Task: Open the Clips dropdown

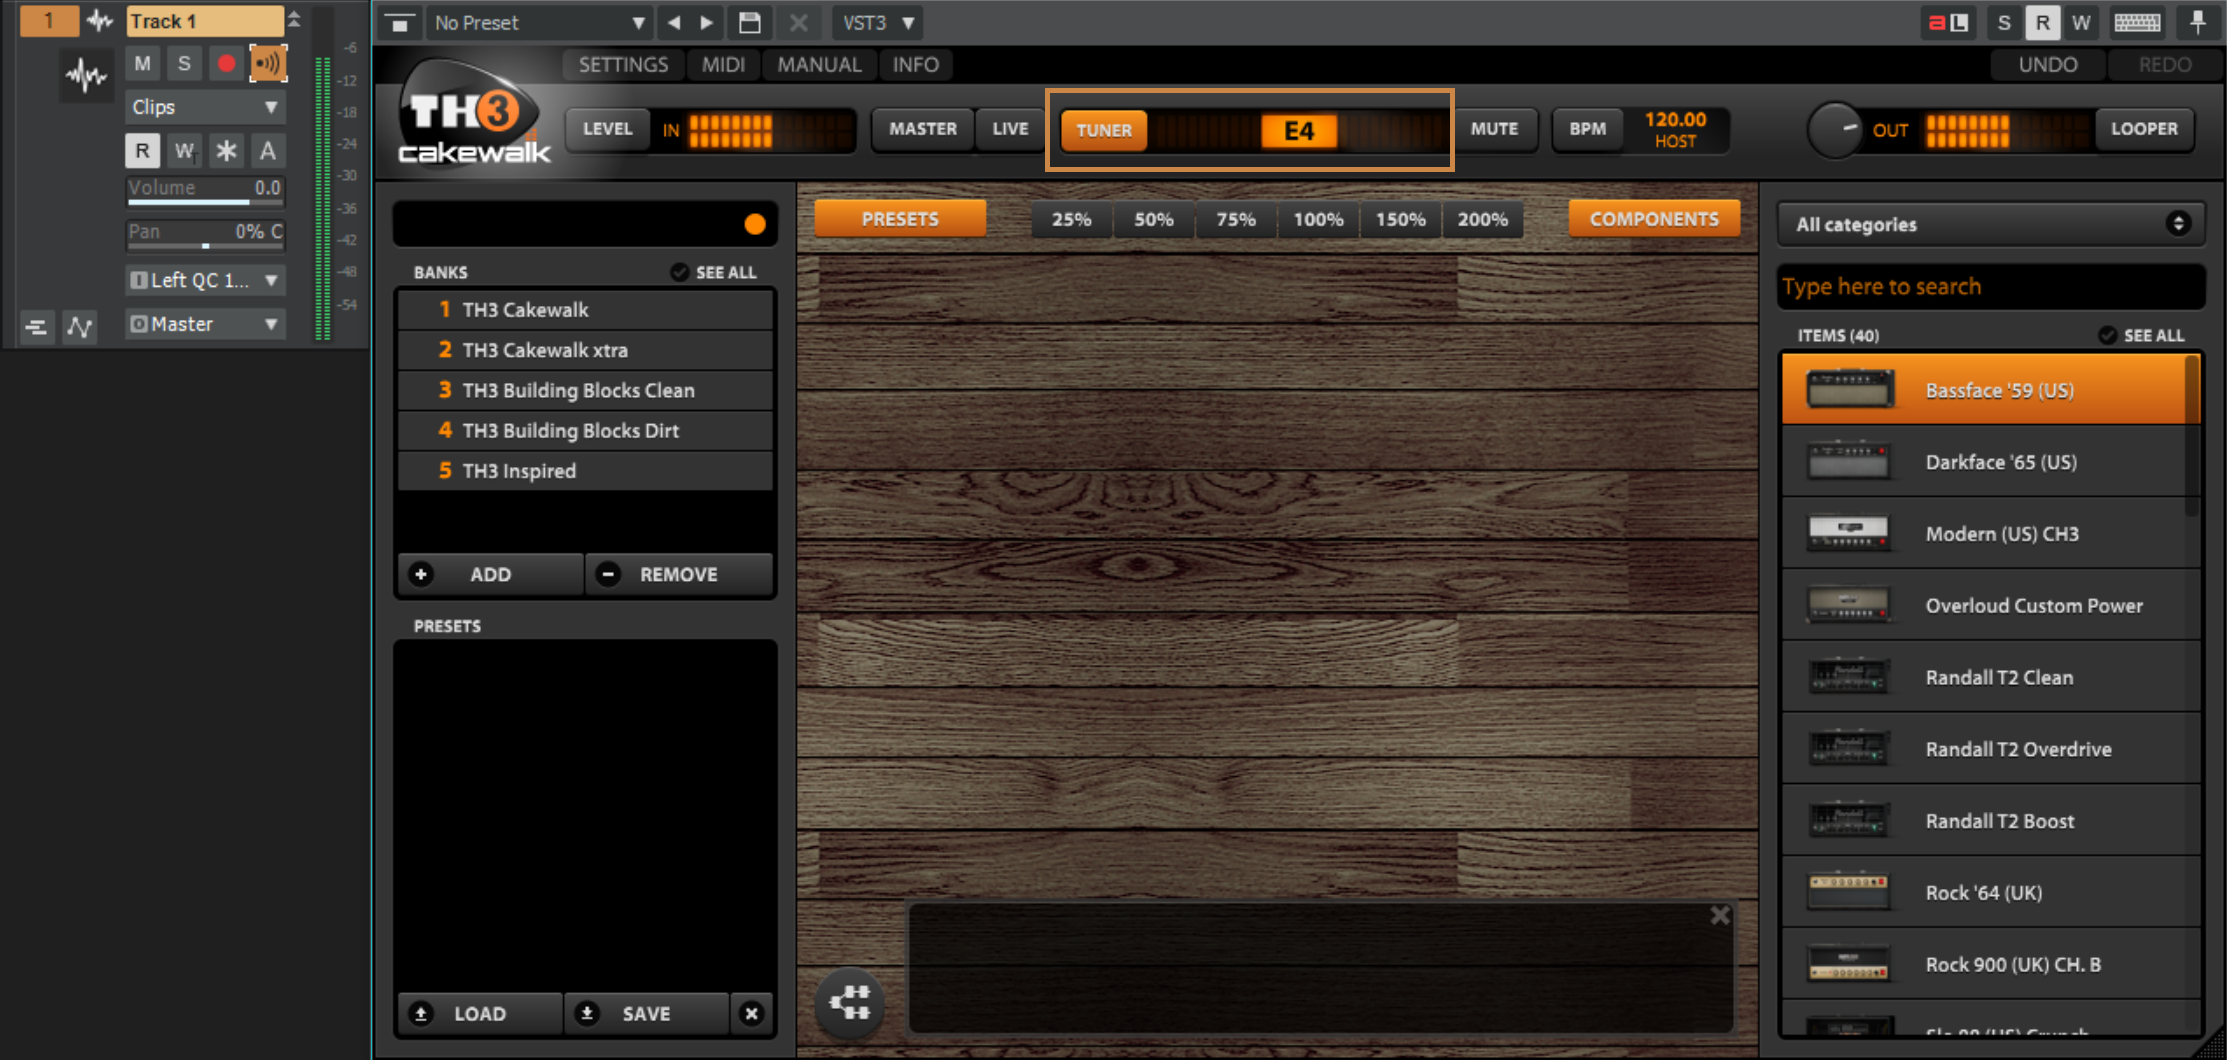Action: coord(205,107)
